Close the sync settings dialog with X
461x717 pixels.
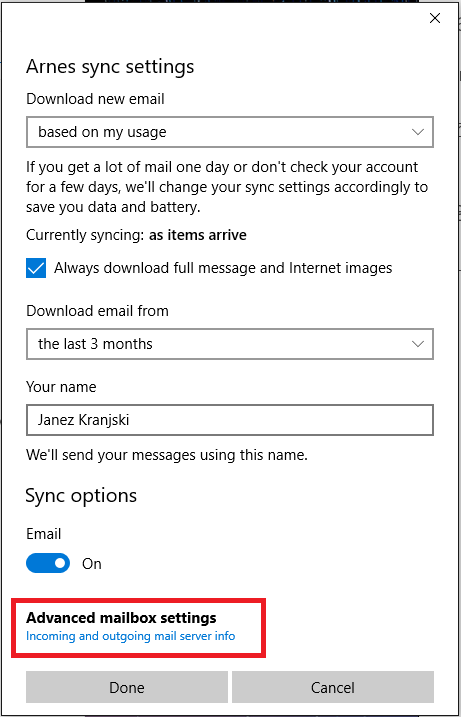pyautogui.click(x=434, y=18)
